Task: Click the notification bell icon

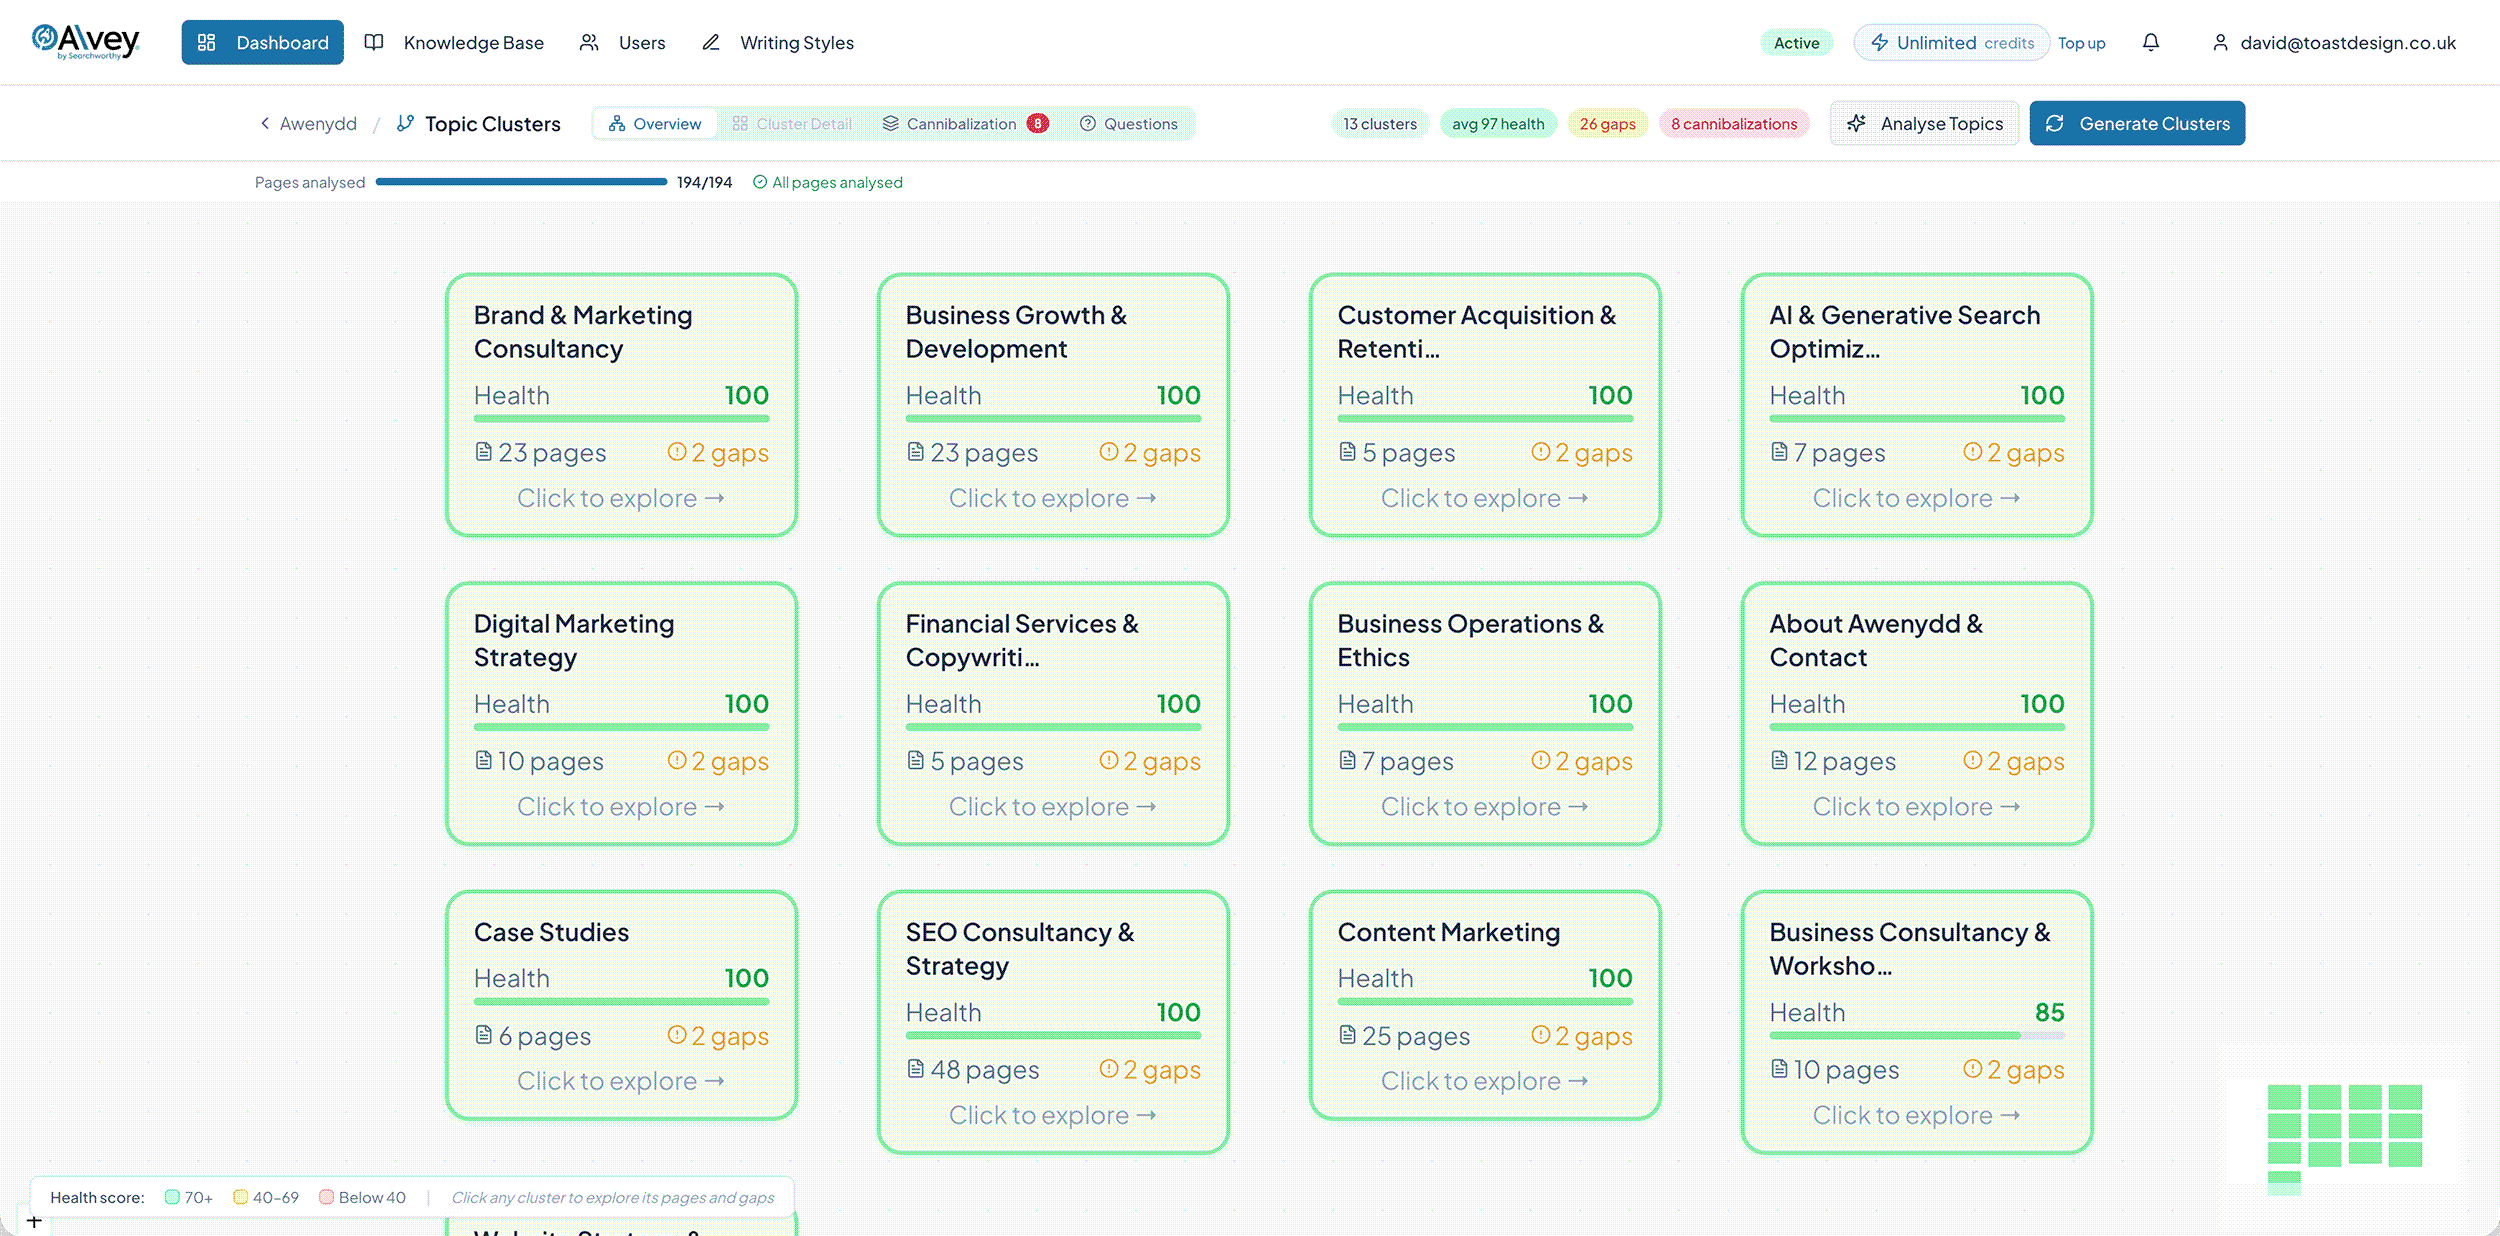Action: point(2151,42)
